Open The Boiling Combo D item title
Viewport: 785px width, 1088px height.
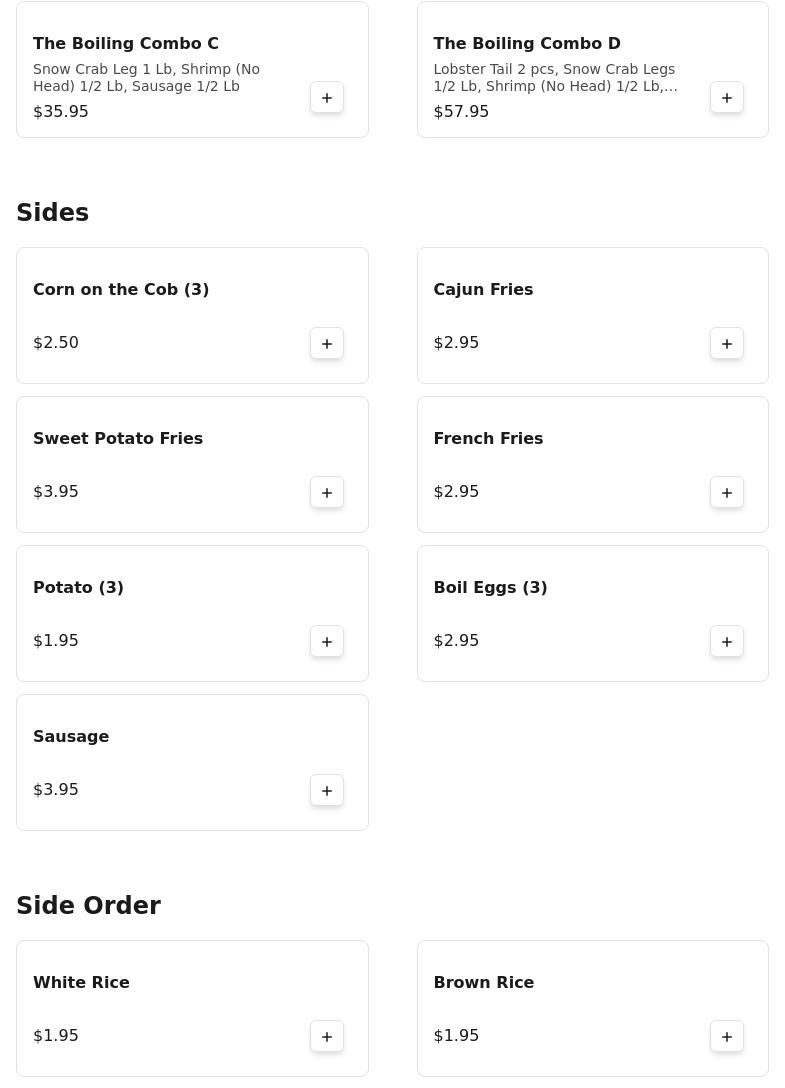coord(527,44)
